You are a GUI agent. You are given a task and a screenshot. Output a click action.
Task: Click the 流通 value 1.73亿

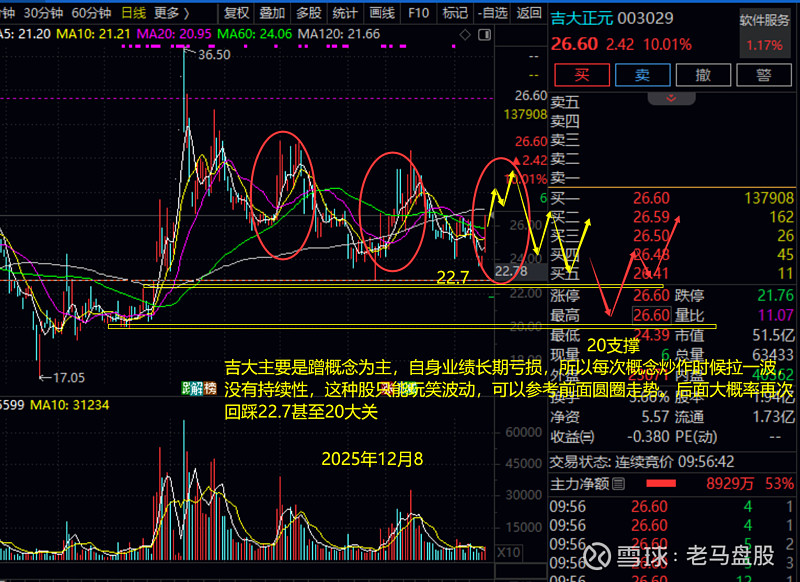click(773, 417)
